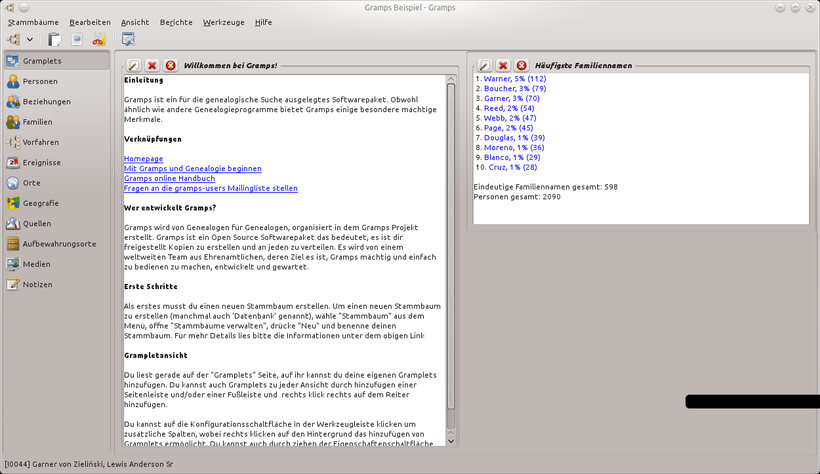Select surname Blanco, 1% (29)
The image size is (820, 474).
pyautogui.click(x=512, y=157)
